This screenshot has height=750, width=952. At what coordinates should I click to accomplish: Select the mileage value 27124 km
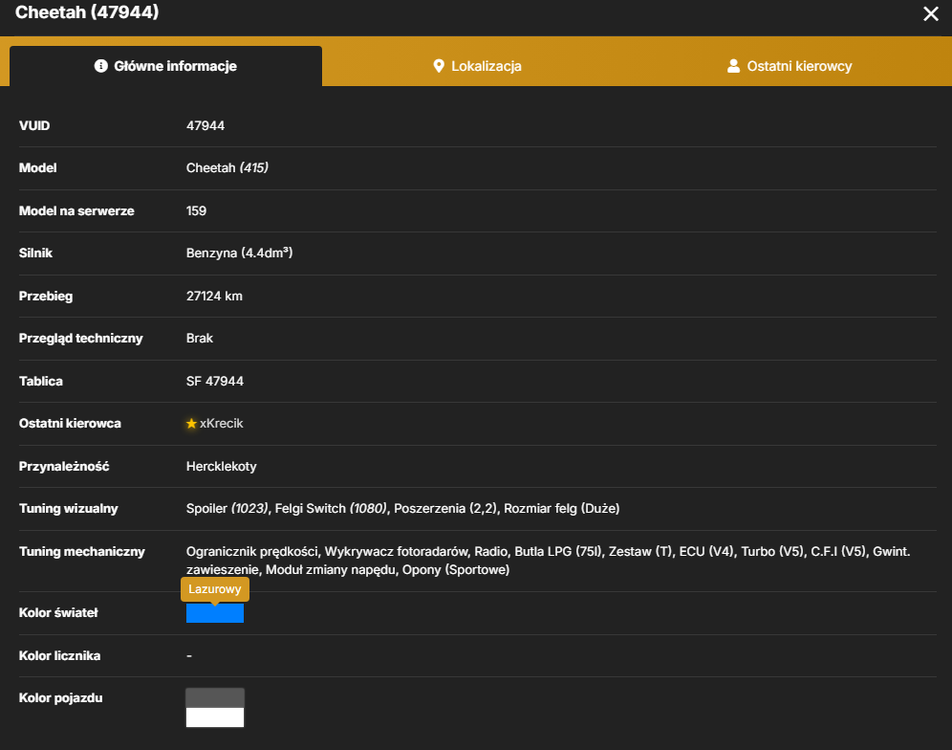[214, 296]
